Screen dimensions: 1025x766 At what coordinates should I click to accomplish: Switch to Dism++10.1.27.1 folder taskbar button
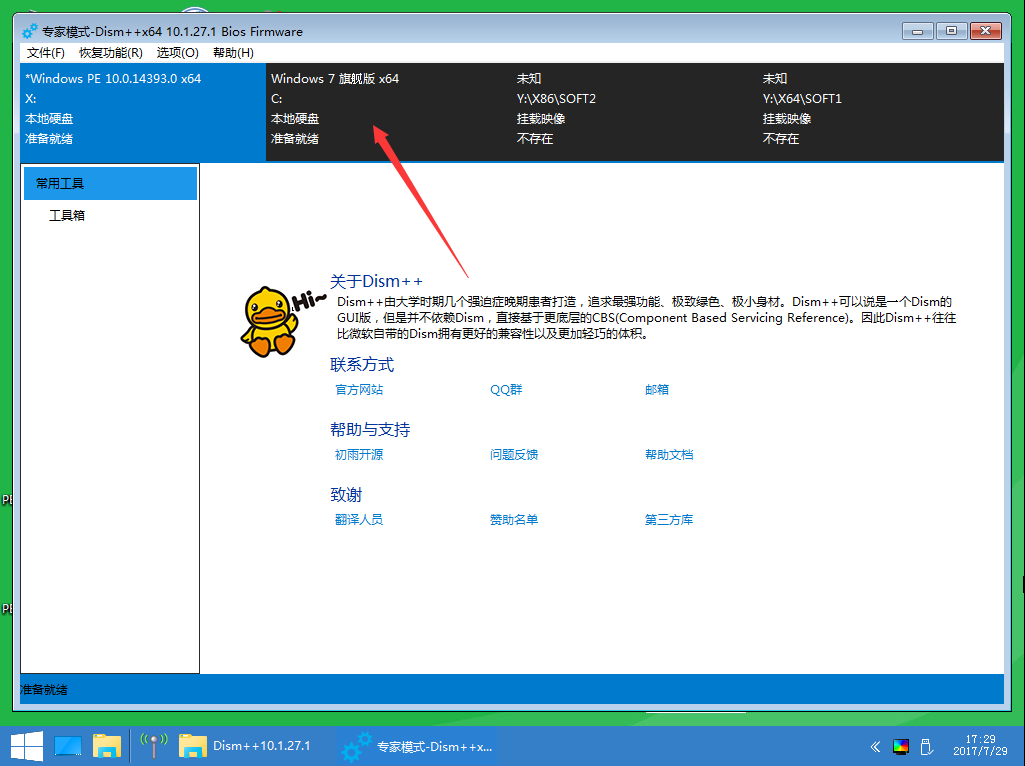click(x=245, y=746)
